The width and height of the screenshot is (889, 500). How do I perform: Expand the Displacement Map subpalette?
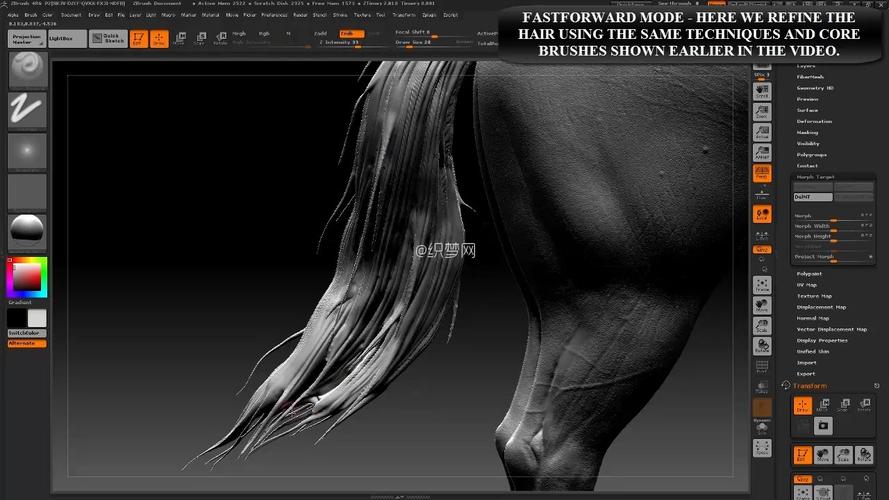point(821,307)
